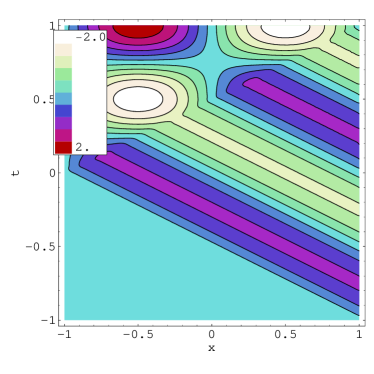Click the t axis label

click(x=15, y=173)
